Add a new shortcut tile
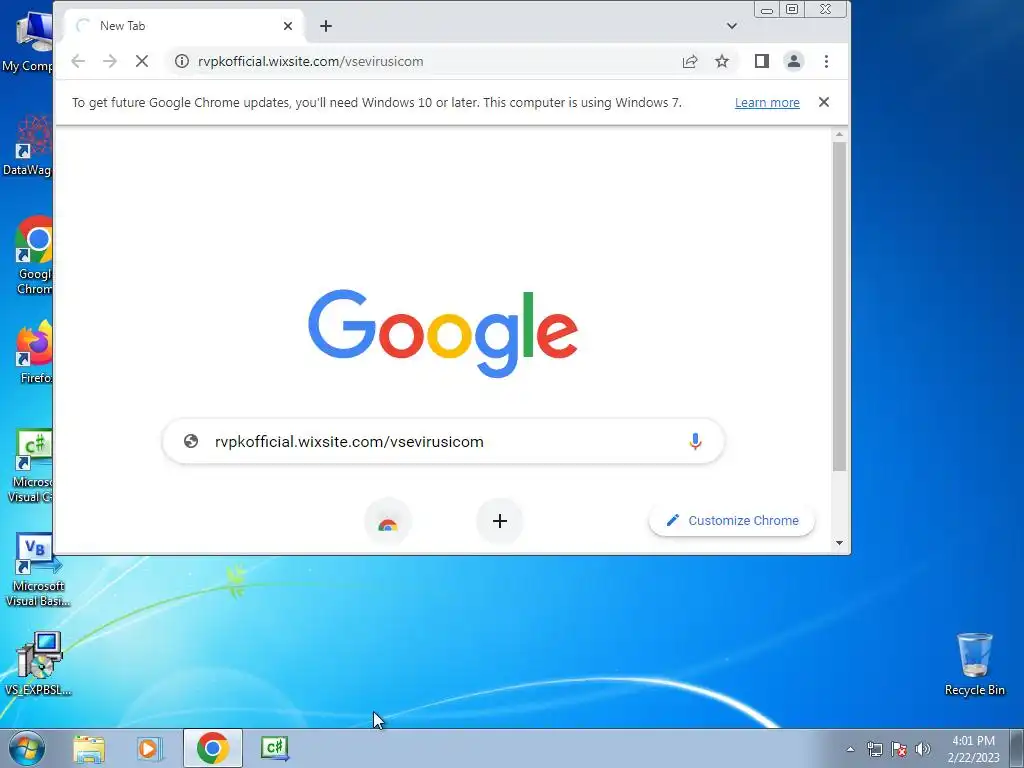The height and width of the screenshot is (768, 1024). 500,521
